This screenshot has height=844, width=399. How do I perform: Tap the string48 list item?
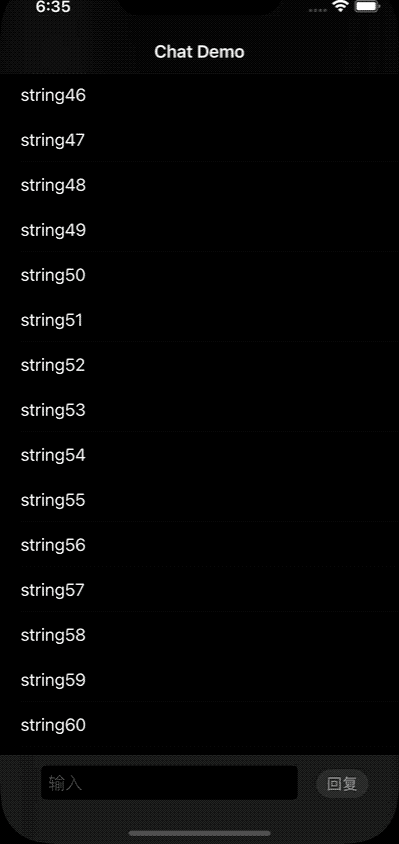tap(199, 185)
